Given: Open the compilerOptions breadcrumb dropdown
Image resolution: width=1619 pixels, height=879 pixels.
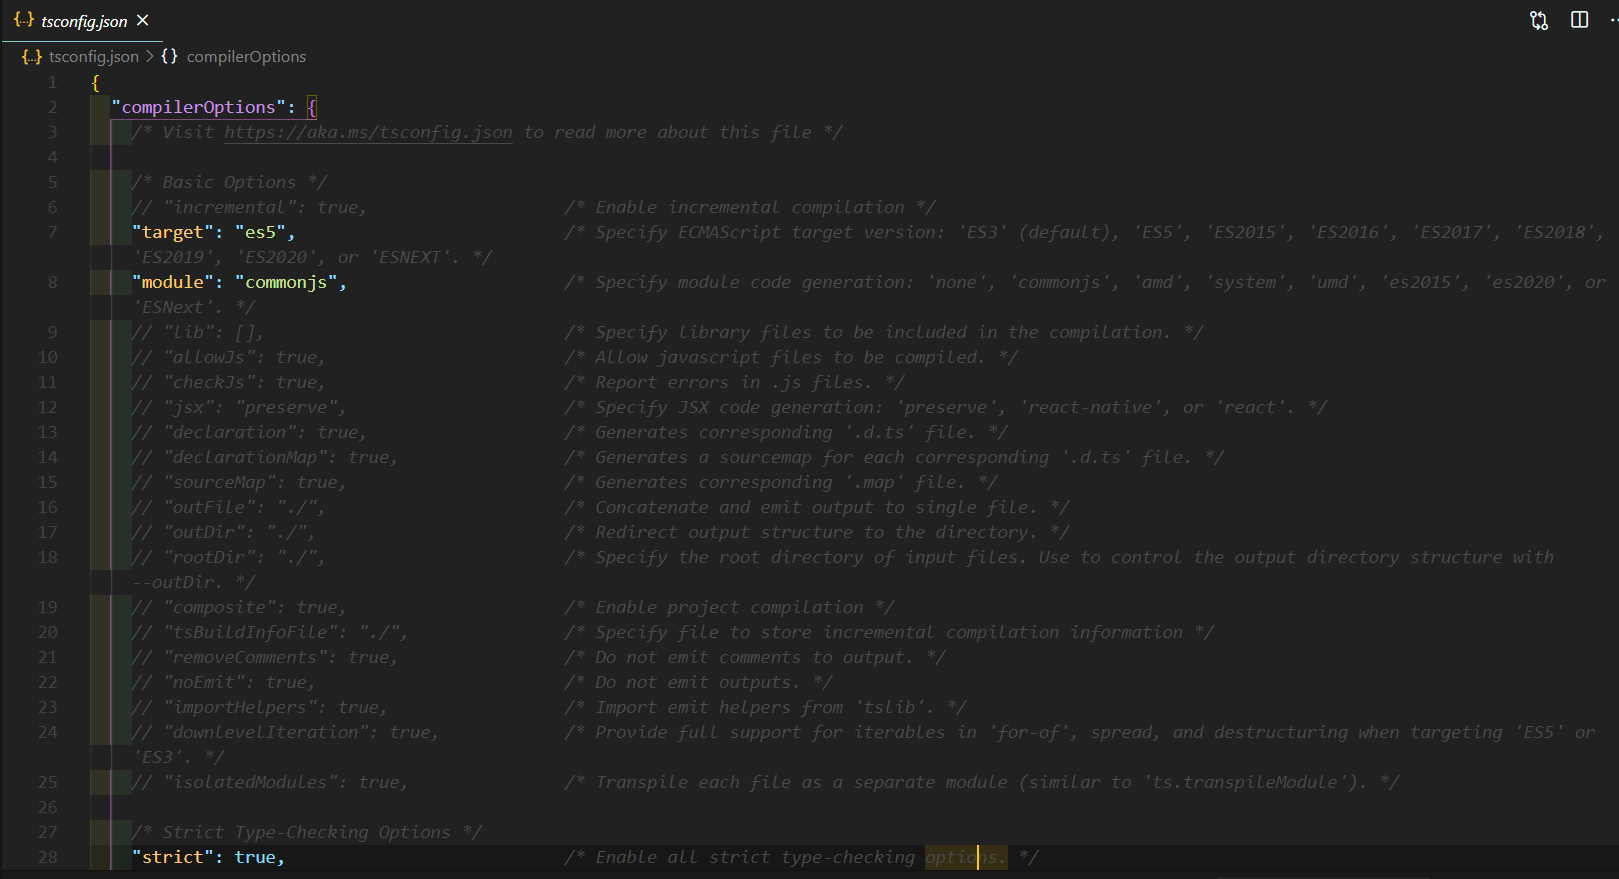Looking at the screenshot, I should coord(246,57).
